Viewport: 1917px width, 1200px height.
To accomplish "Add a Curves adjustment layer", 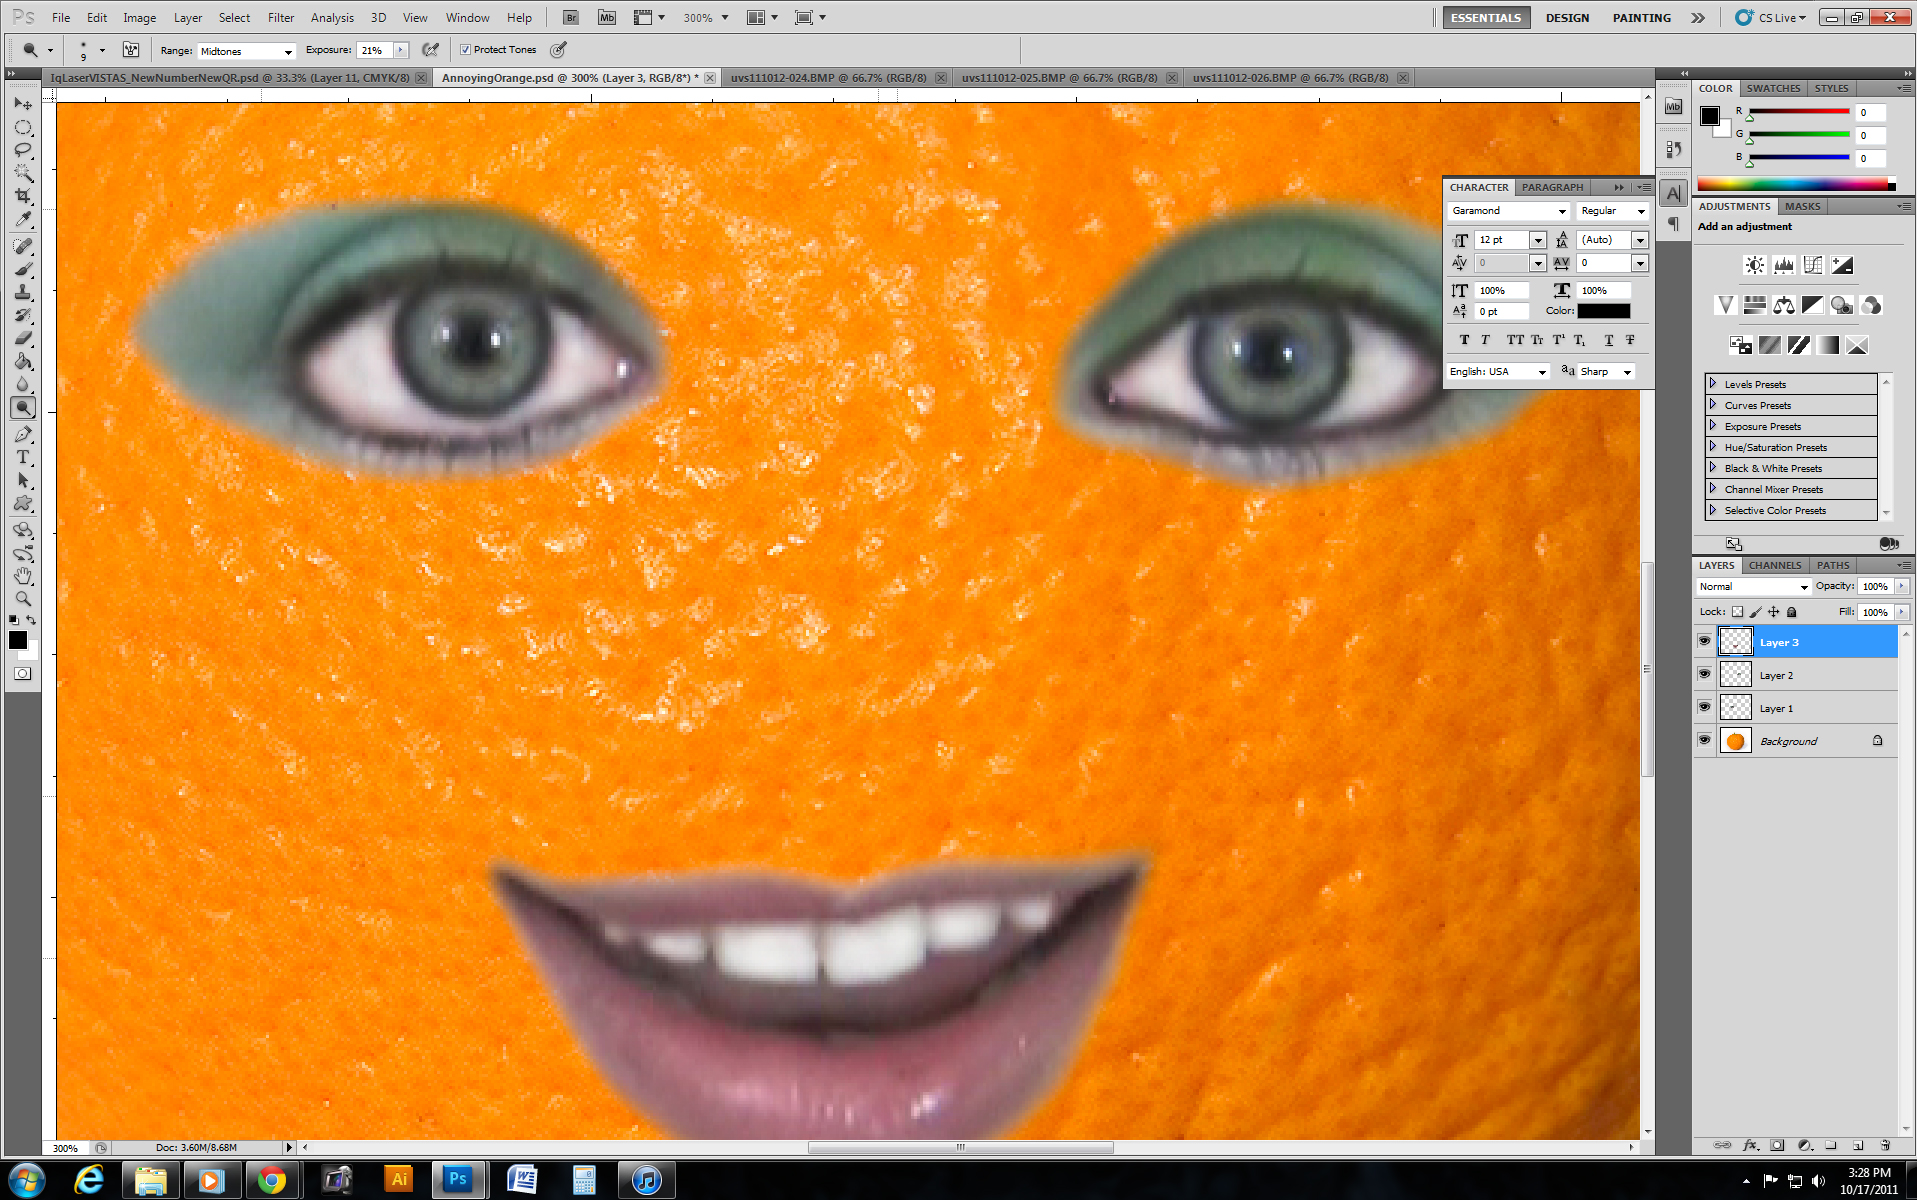I will (x=1812, y=265).
